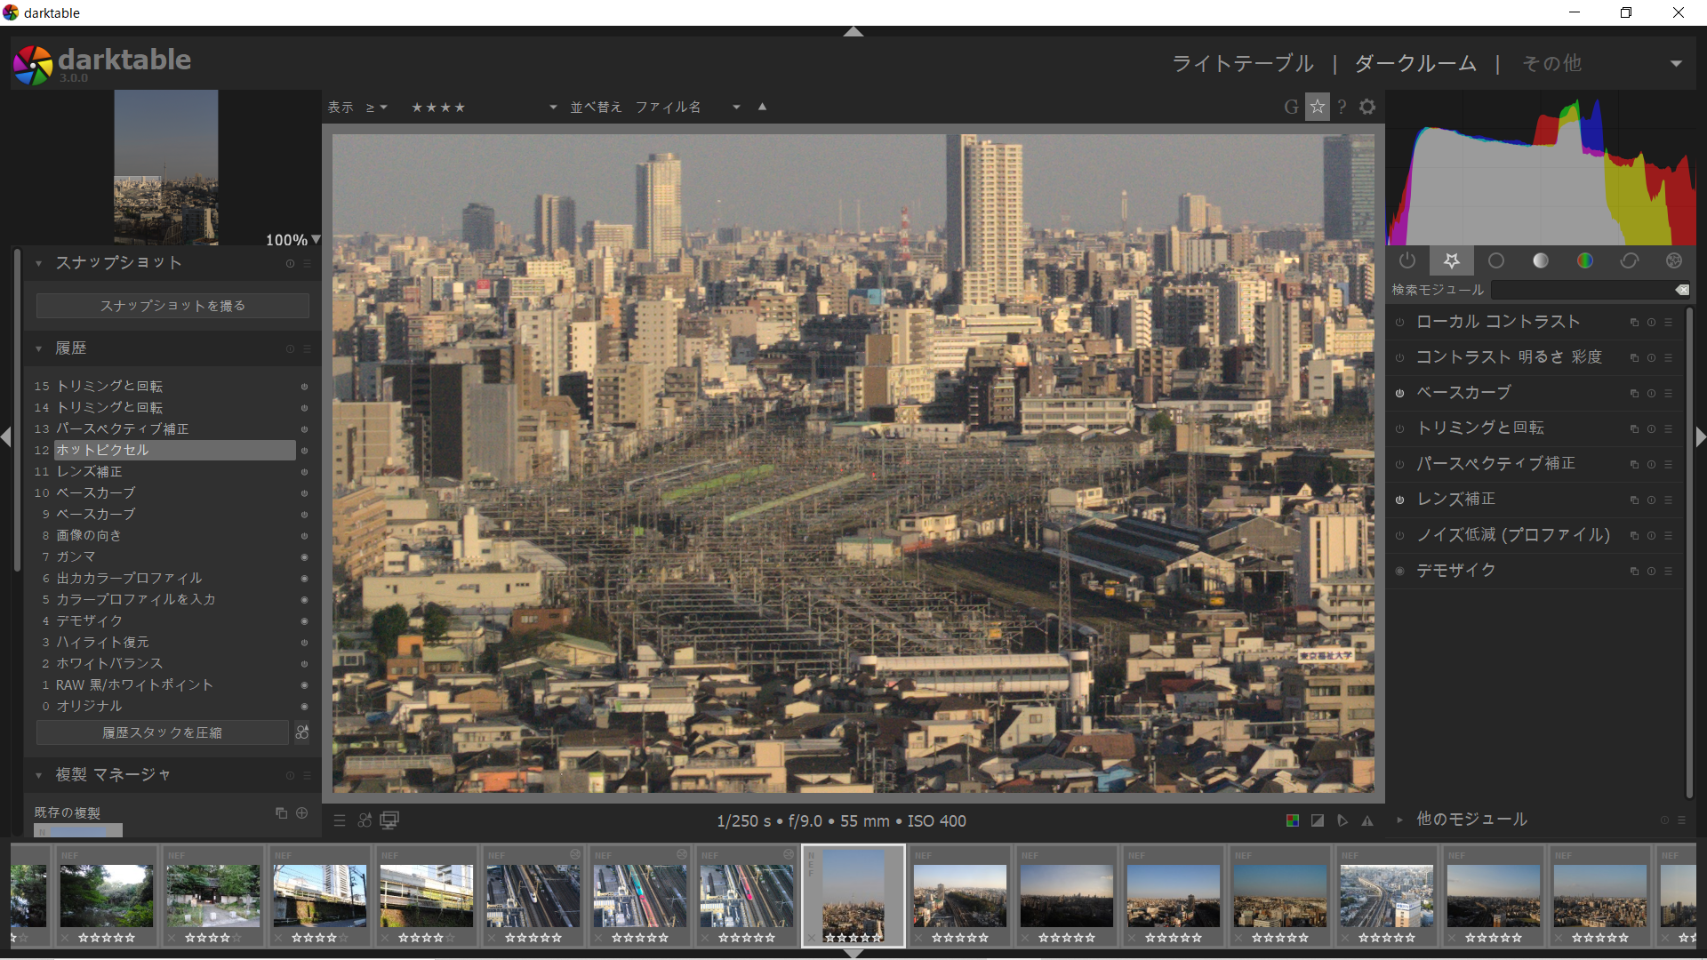The height and width of the screenshot is (960, 1707).
Task: Open the ファイル名 sort dropdown
Action: [688, 107]
